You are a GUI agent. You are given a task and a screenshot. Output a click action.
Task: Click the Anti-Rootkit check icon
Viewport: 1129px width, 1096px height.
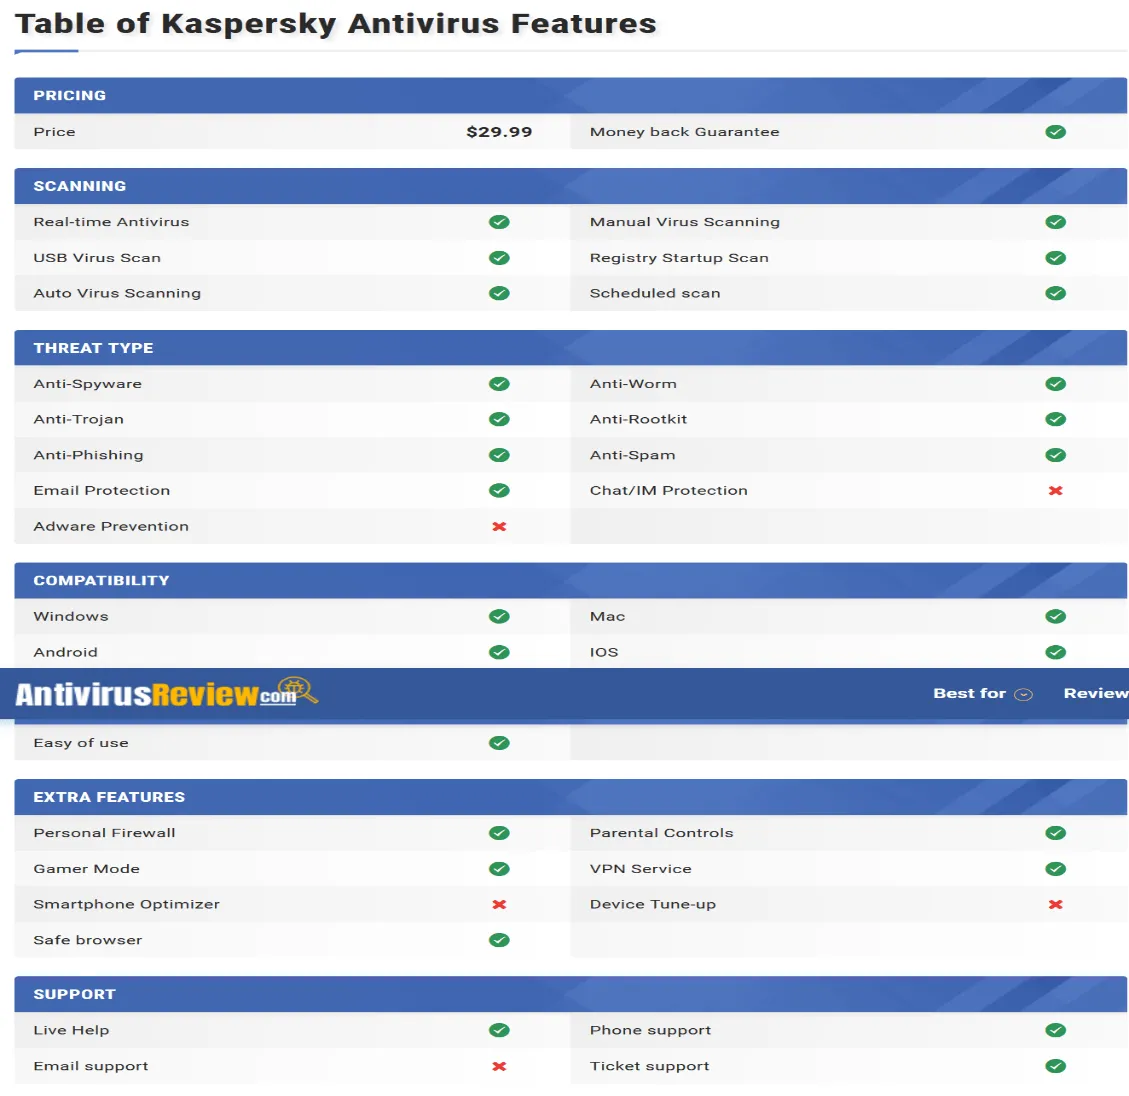coord(1056,419)
